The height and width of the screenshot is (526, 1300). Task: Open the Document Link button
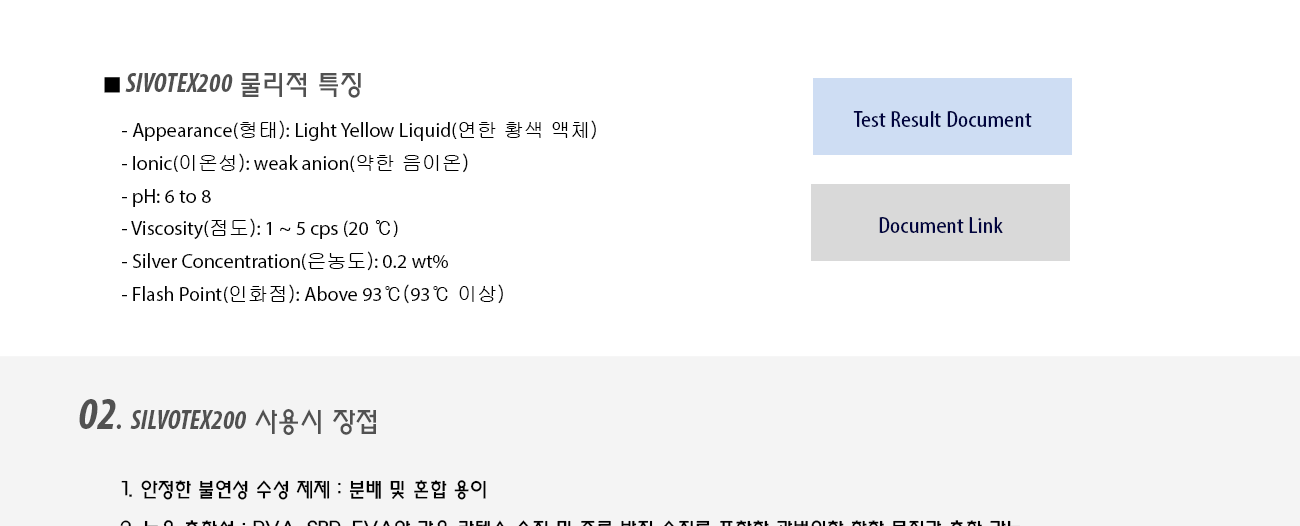coord(940,223)
